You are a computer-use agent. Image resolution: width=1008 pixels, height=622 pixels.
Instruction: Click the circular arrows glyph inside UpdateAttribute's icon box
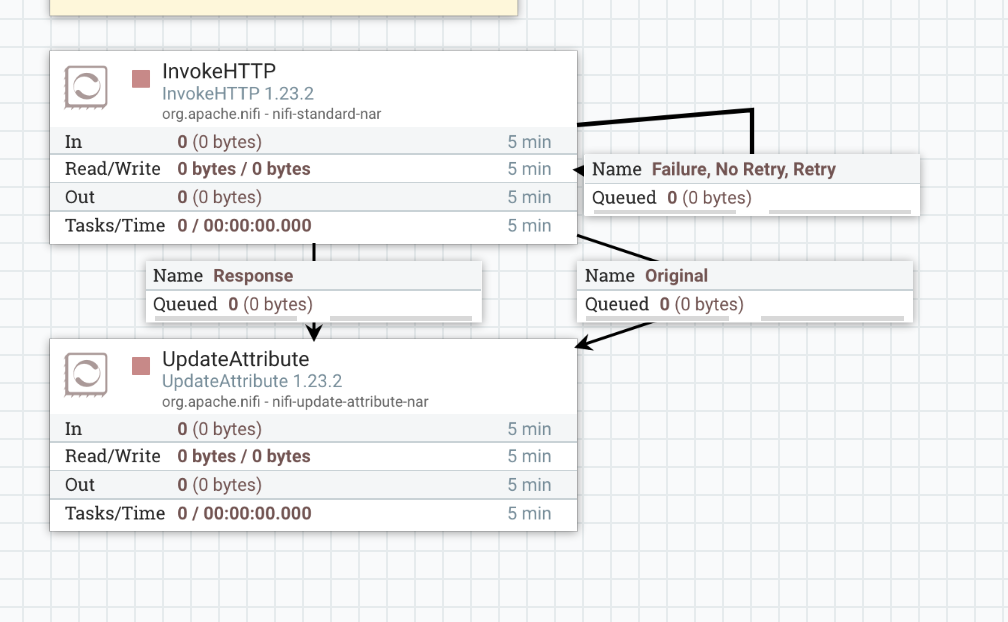click(85, 374)
